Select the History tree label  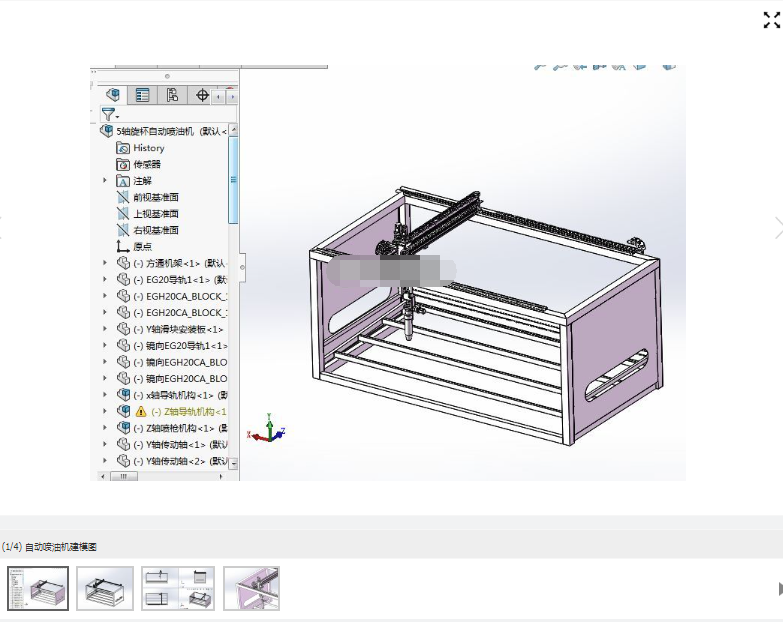tap(149, 148)
